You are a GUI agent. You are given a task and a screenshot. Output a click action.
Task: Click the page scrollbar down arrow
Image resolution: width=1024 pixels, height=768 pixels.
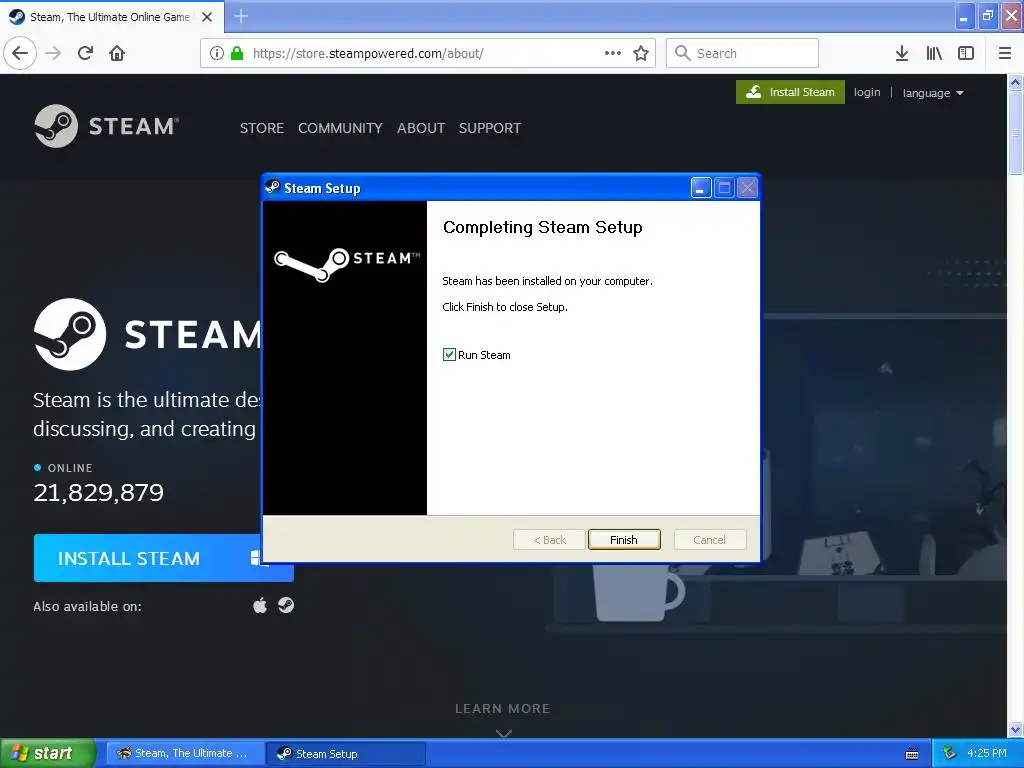pyautogui.click(x=1015, y=729)
